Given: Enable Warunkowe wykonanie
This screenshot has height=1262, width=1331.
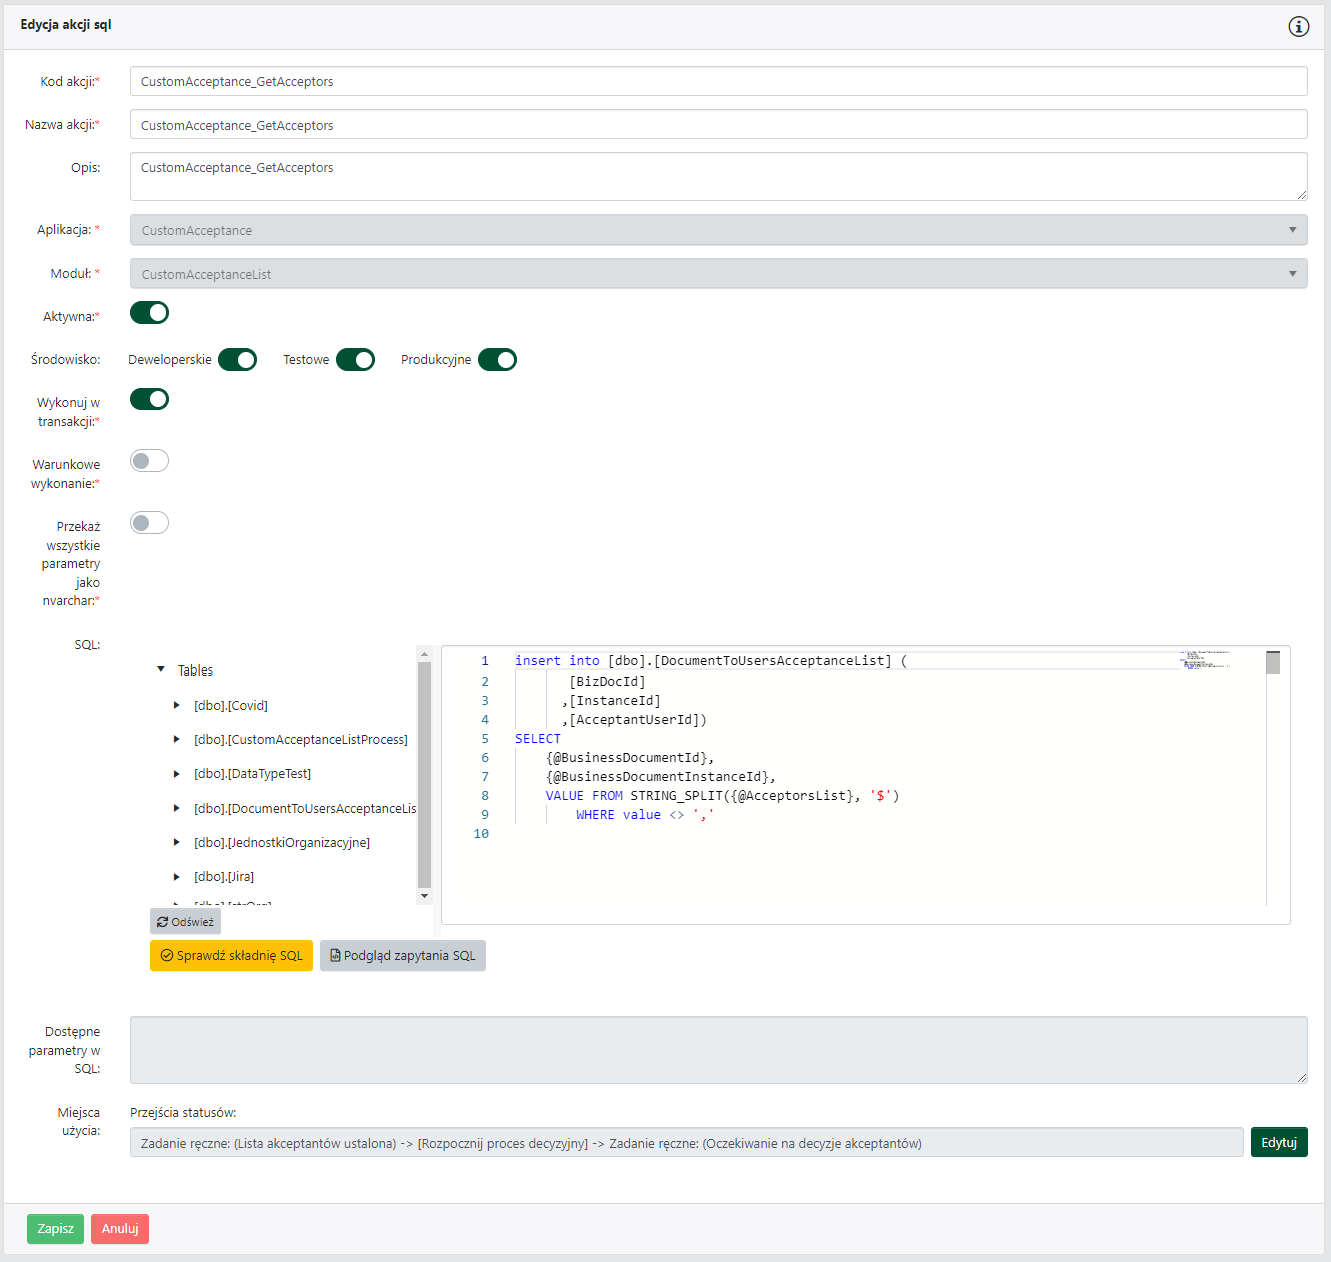Looking at the screenshot, I should 149,460.
